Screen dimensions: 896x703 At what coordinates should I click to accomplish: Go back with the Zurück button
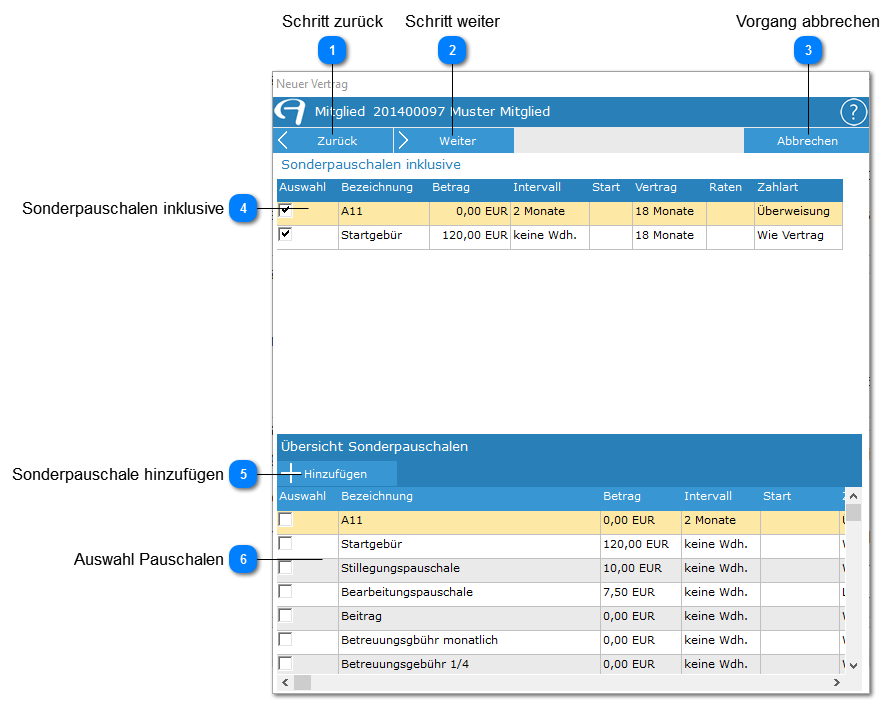pyautogui.click(x=333, y=141)
